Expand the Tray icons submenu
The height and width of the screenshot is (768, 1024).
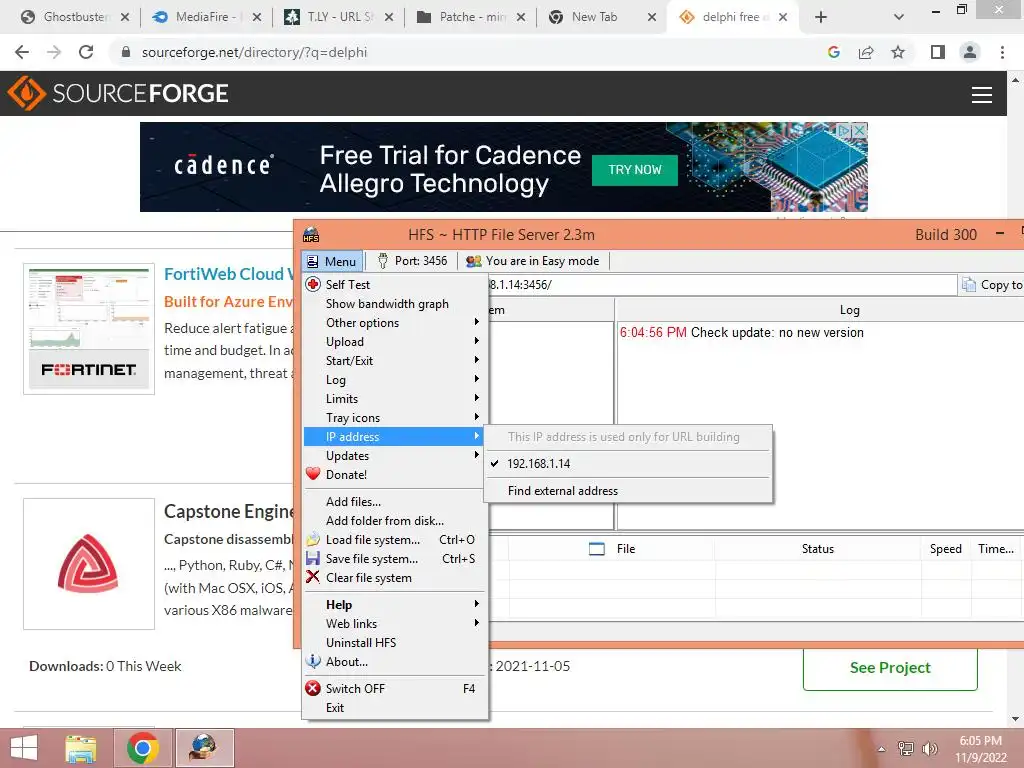396,417
